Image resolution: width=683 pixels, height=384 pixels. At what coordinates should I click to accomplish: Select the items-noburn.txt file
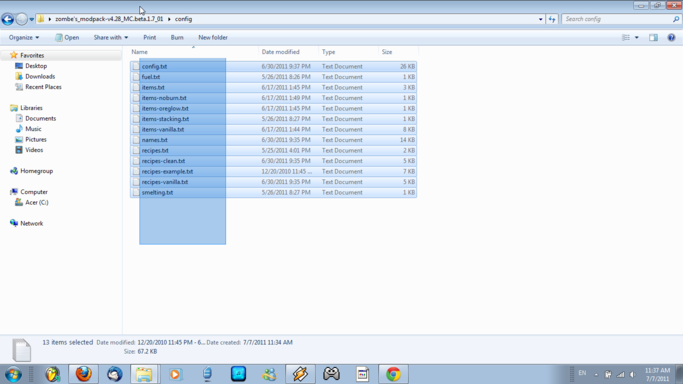(273, 98)
